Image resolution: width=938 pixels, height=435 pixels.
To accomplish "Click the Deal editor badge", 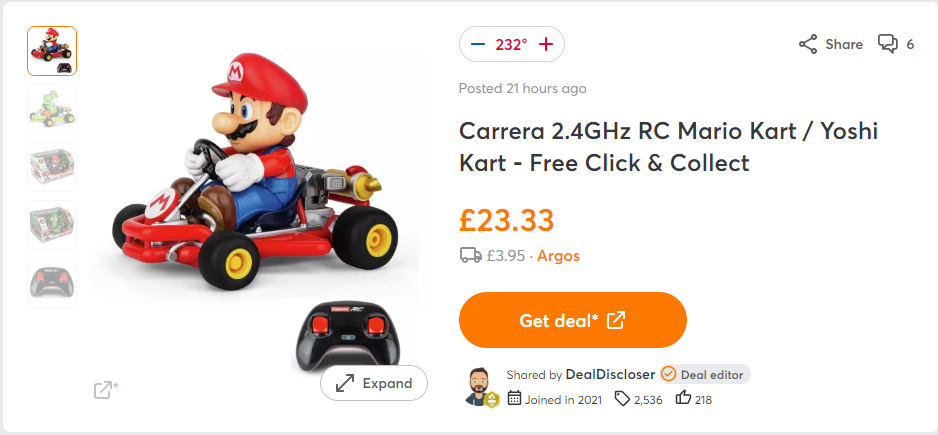I will pyautogui.click(x=705, y=374).
